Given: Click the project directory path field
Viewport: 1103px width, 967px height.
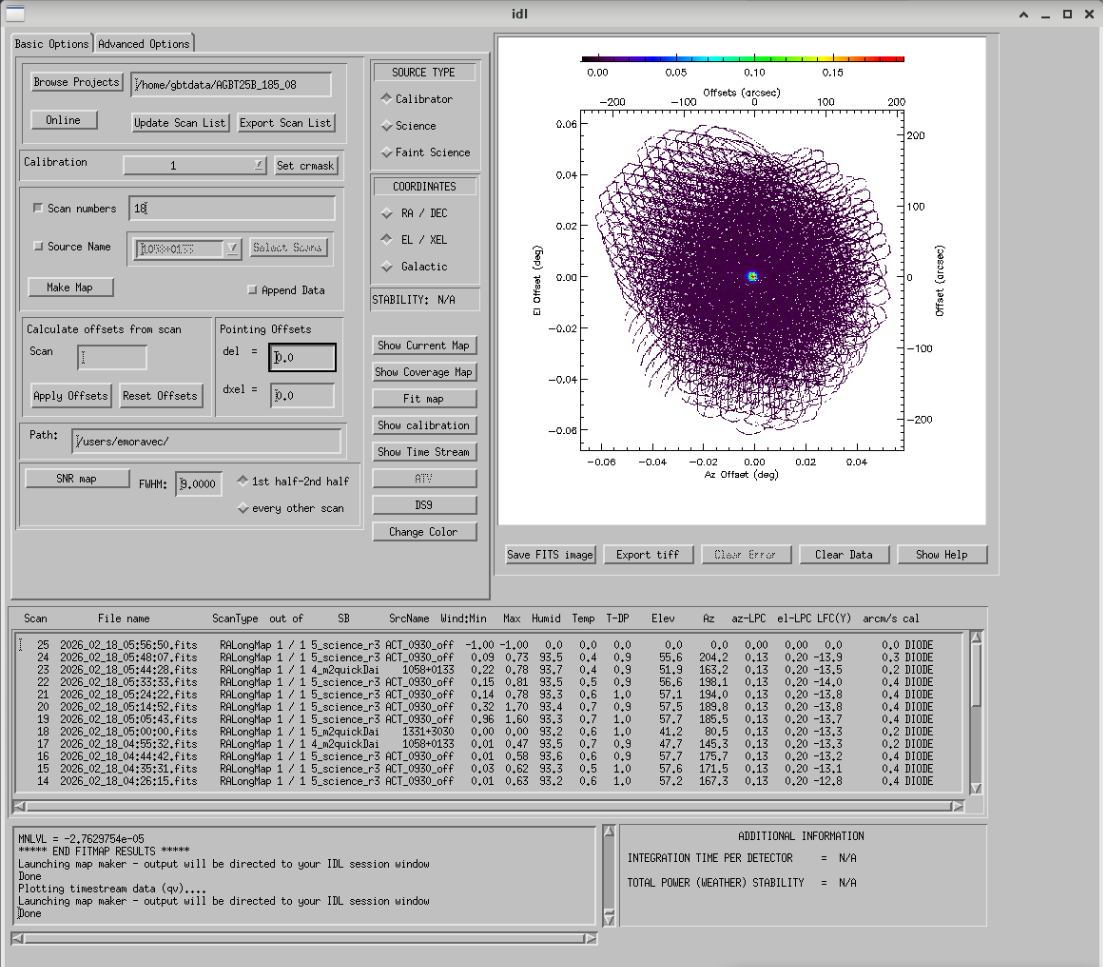Looking at the screenshot, I should (x=231, y=84).
